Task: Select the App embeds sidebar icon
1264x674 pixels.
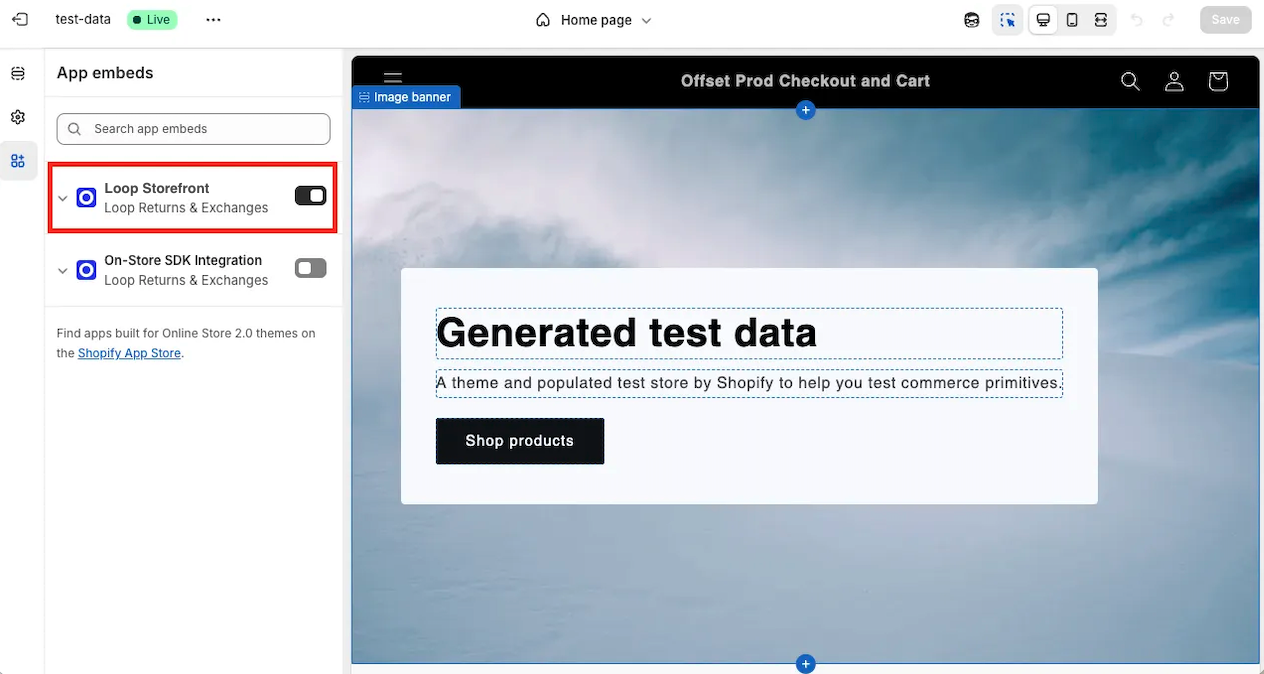Action: click(x=18, y=161)
